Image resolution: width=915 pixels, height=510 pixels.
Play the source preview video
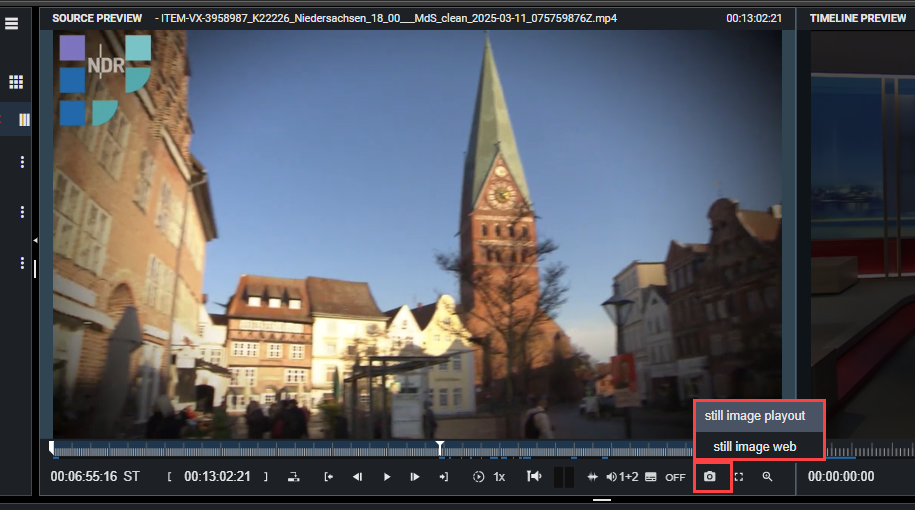tap(386, 477)
